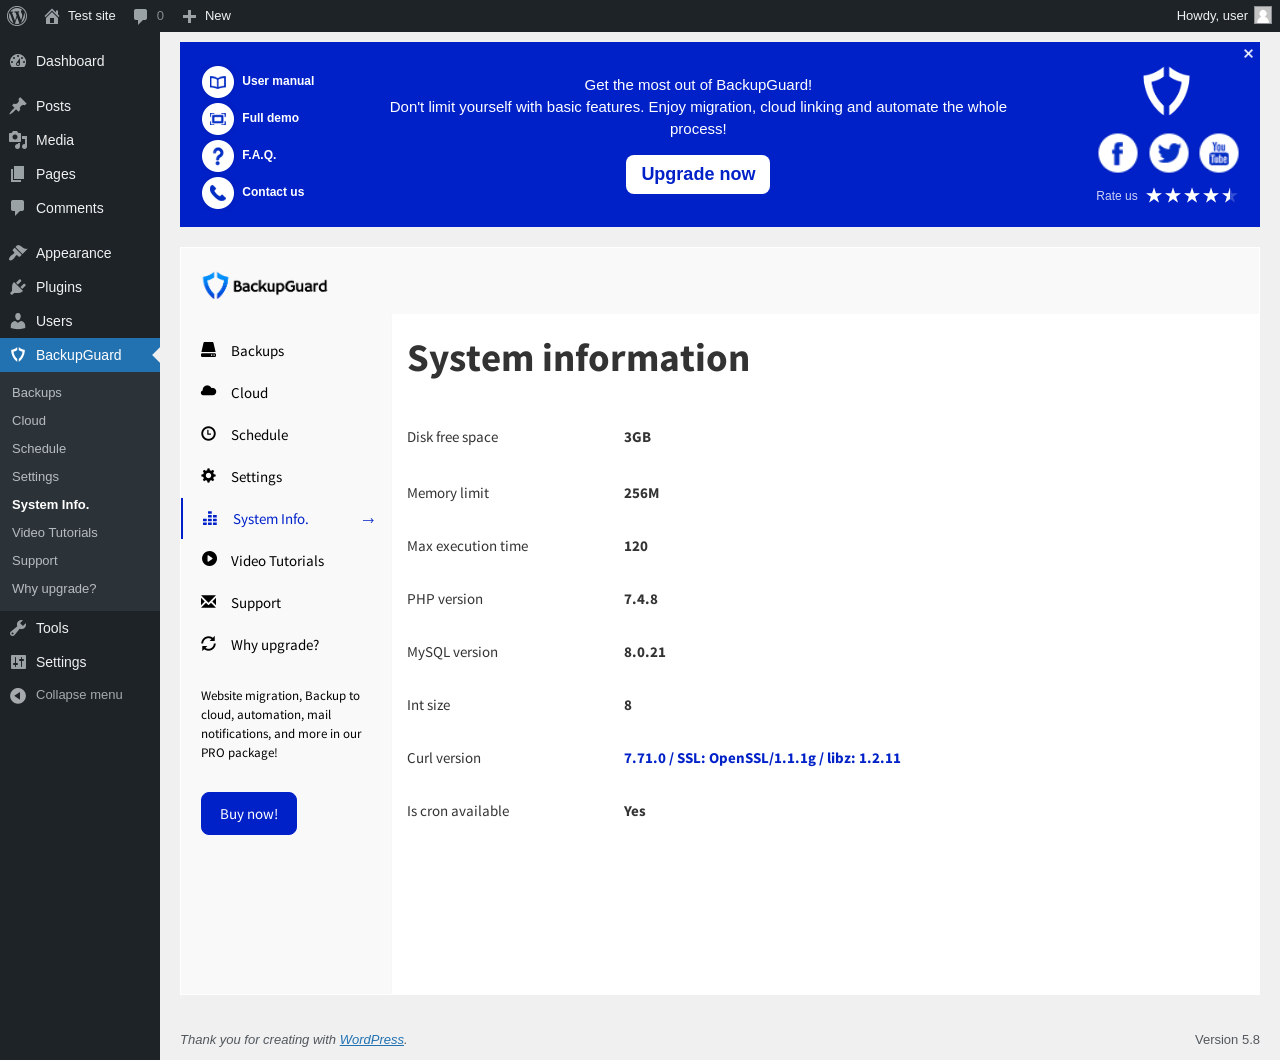
Task: Open Appearance in the admin sidebar
Action: coord(80,253)
